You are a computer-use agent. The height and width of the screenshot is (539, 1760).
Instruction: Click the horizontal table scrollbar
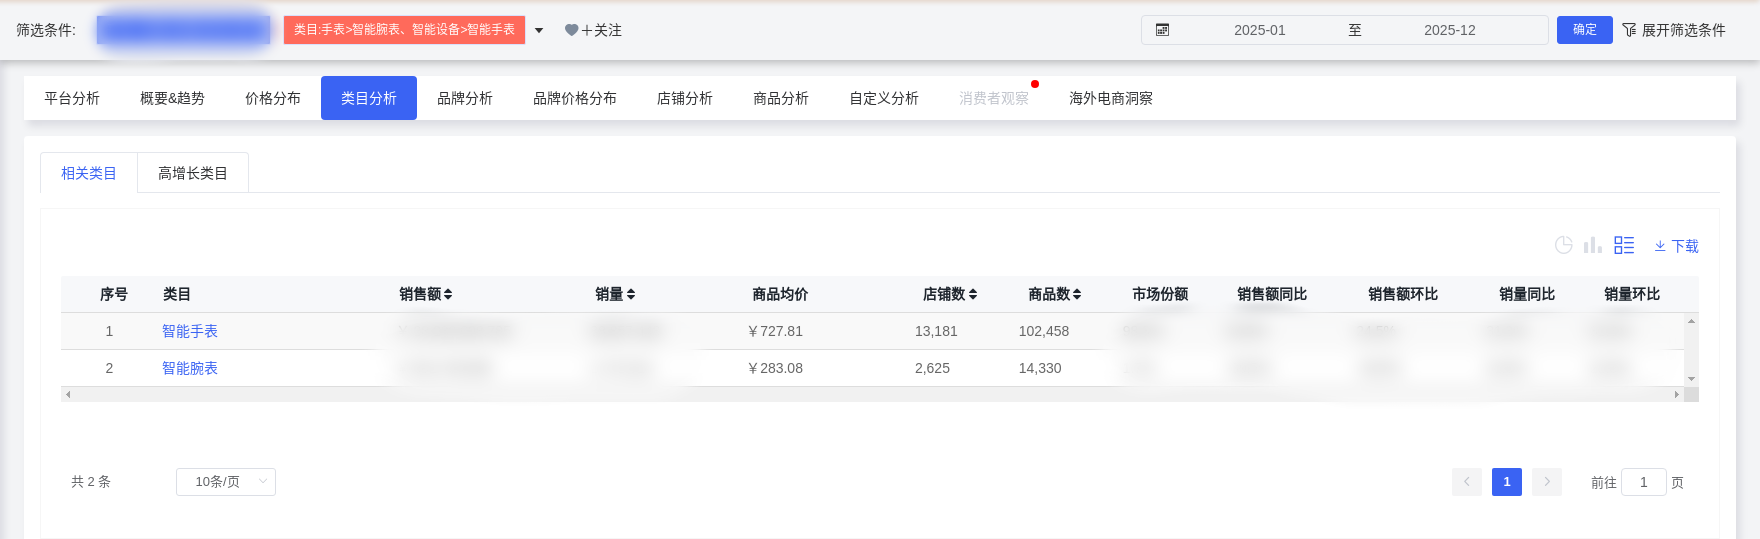click(870, 395)
